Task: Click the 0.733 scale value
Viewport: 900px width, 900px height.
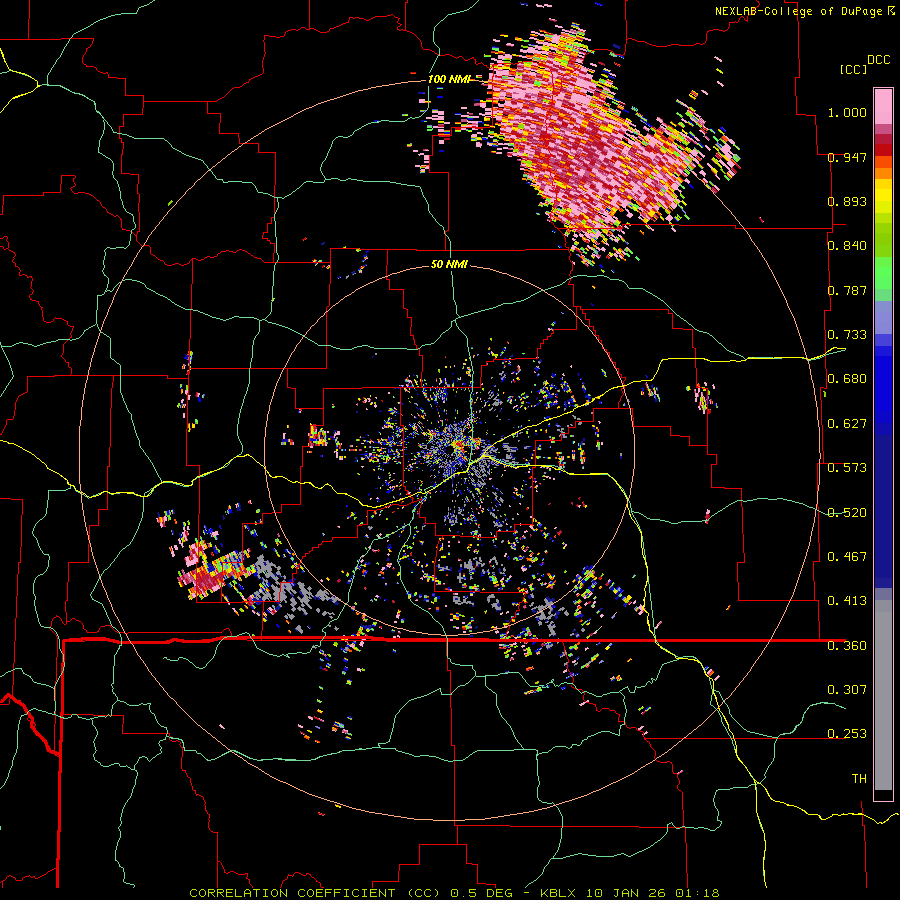Action: [847, 334]
